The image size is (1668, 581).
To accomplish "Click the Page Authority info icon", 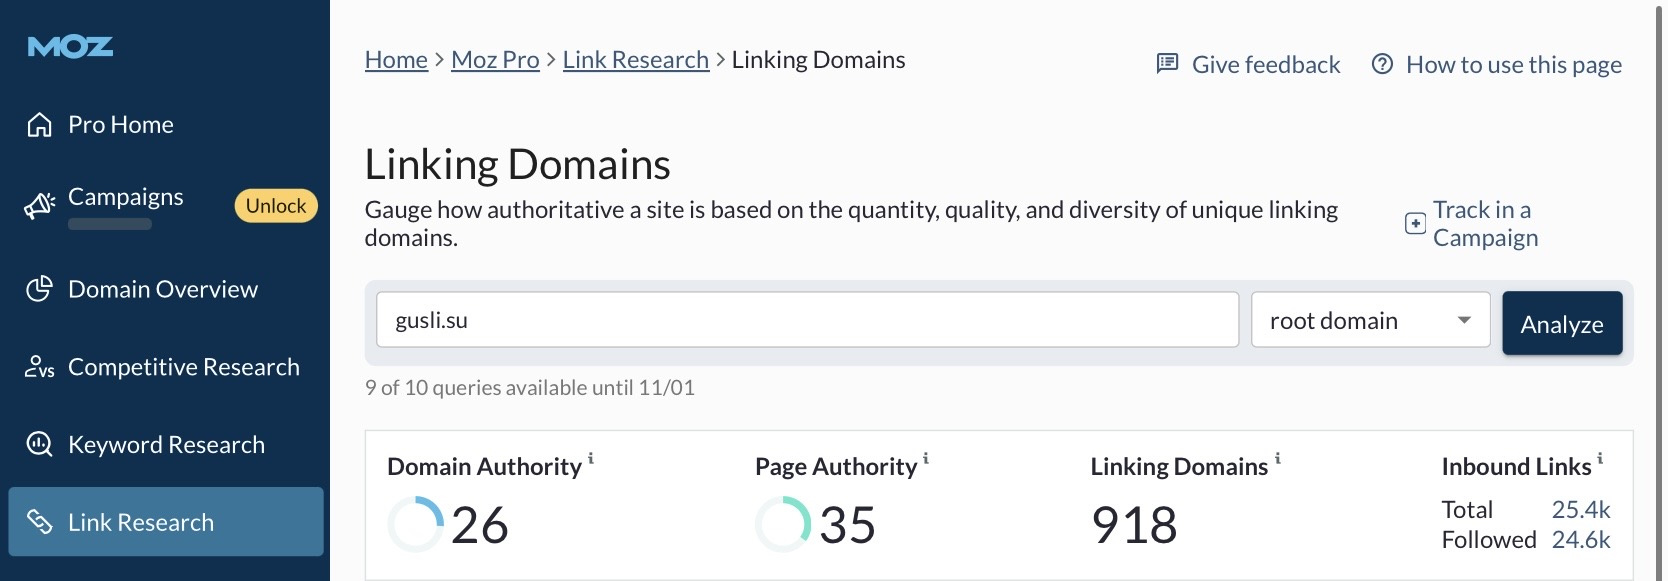I will click(925, 459).
